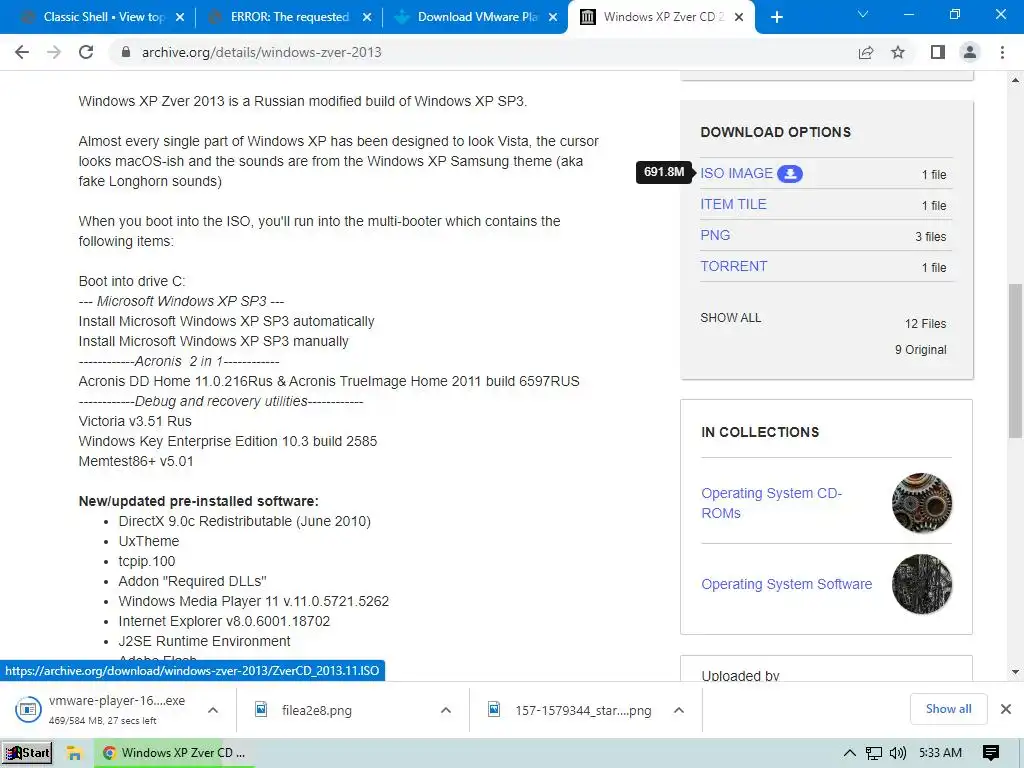Download the ISO IMAGE link

(736, 174)
